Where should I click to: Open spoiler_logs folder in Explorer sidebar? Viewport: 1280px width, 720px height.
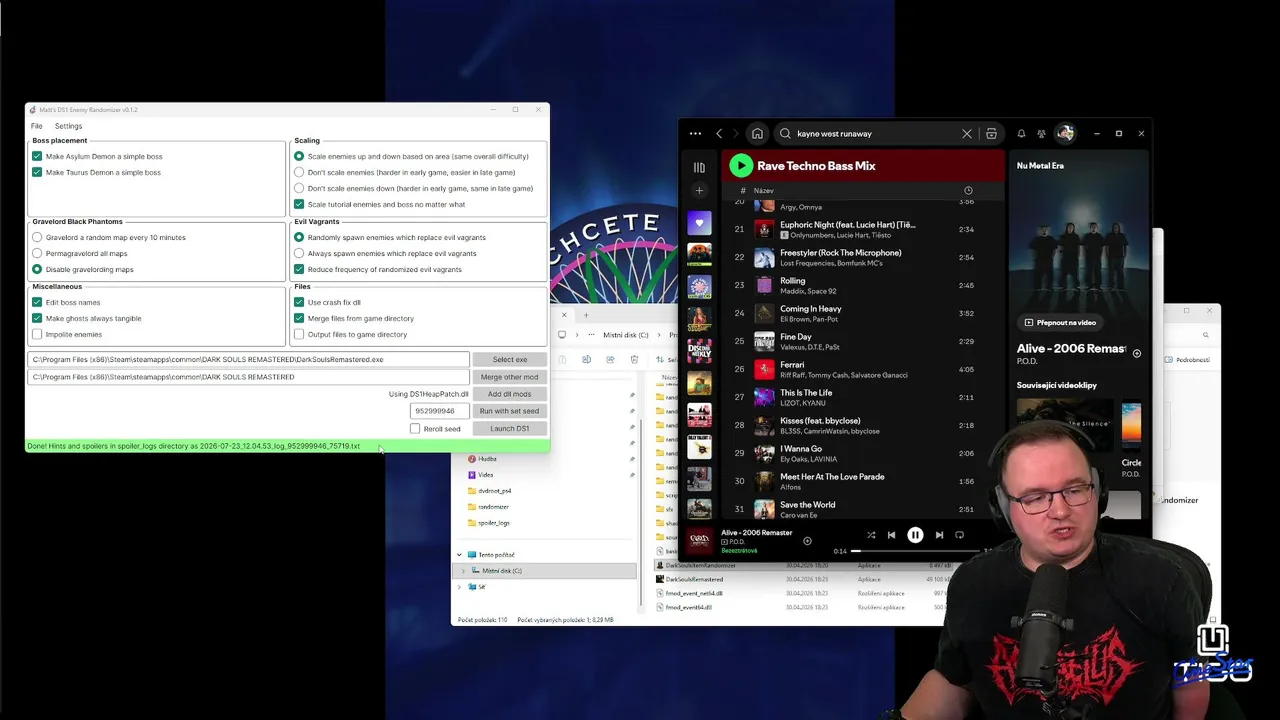(493, 523)
